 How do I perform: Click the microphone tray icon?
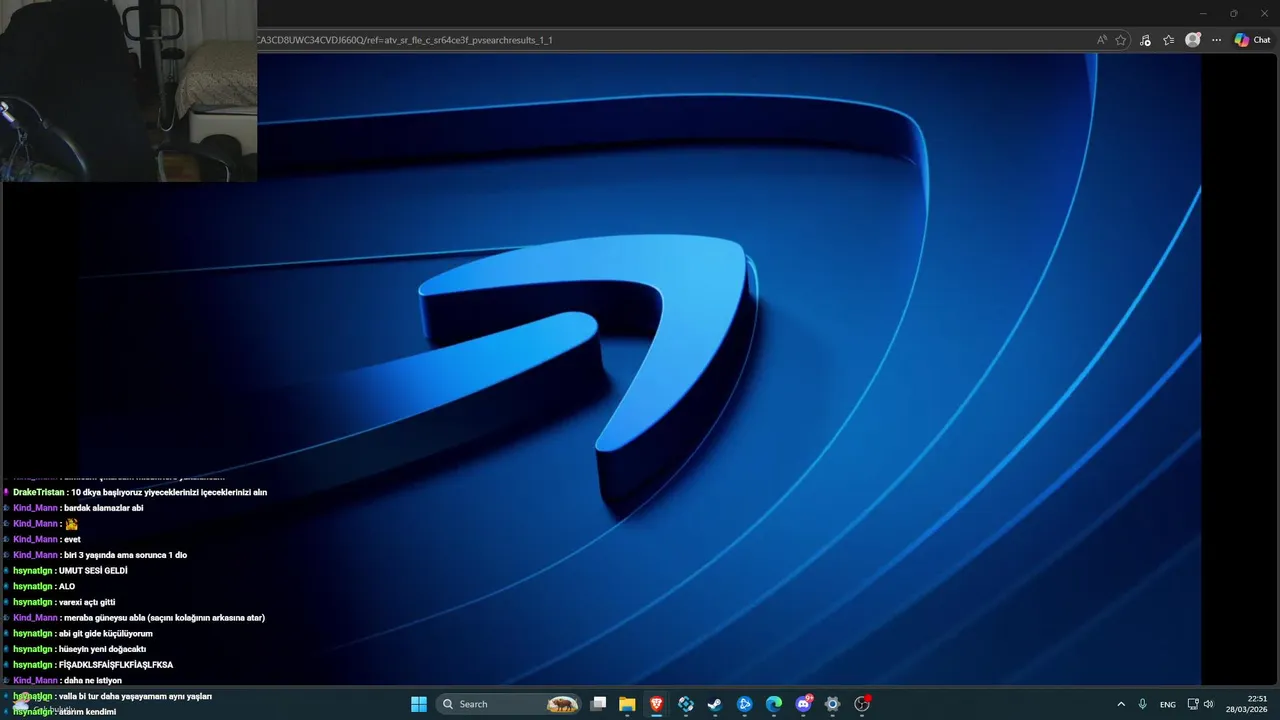pyautogui.click(x=1142, y=704)
